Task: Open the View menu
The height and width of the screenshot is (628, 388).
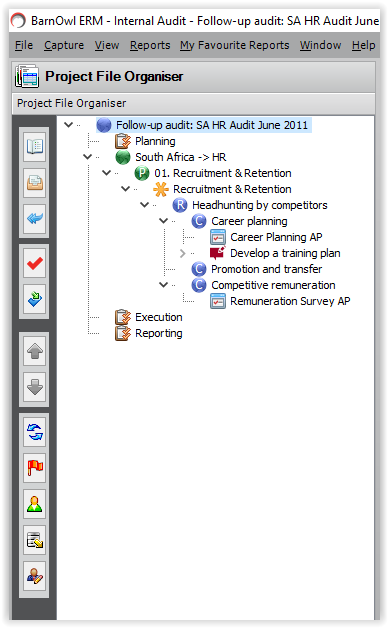Action: click(x=107, y=45)
